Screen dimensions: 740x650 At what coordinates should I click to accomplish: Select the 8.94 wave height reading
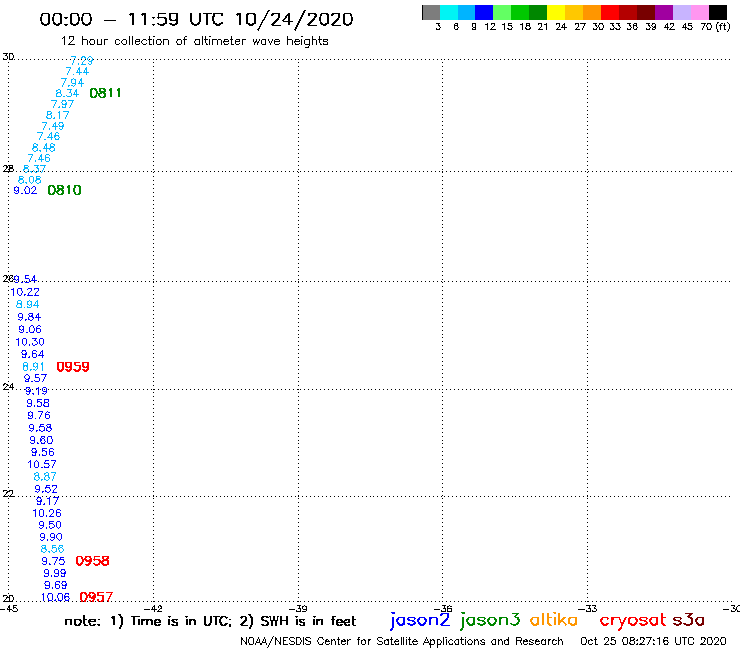point(27,304)
